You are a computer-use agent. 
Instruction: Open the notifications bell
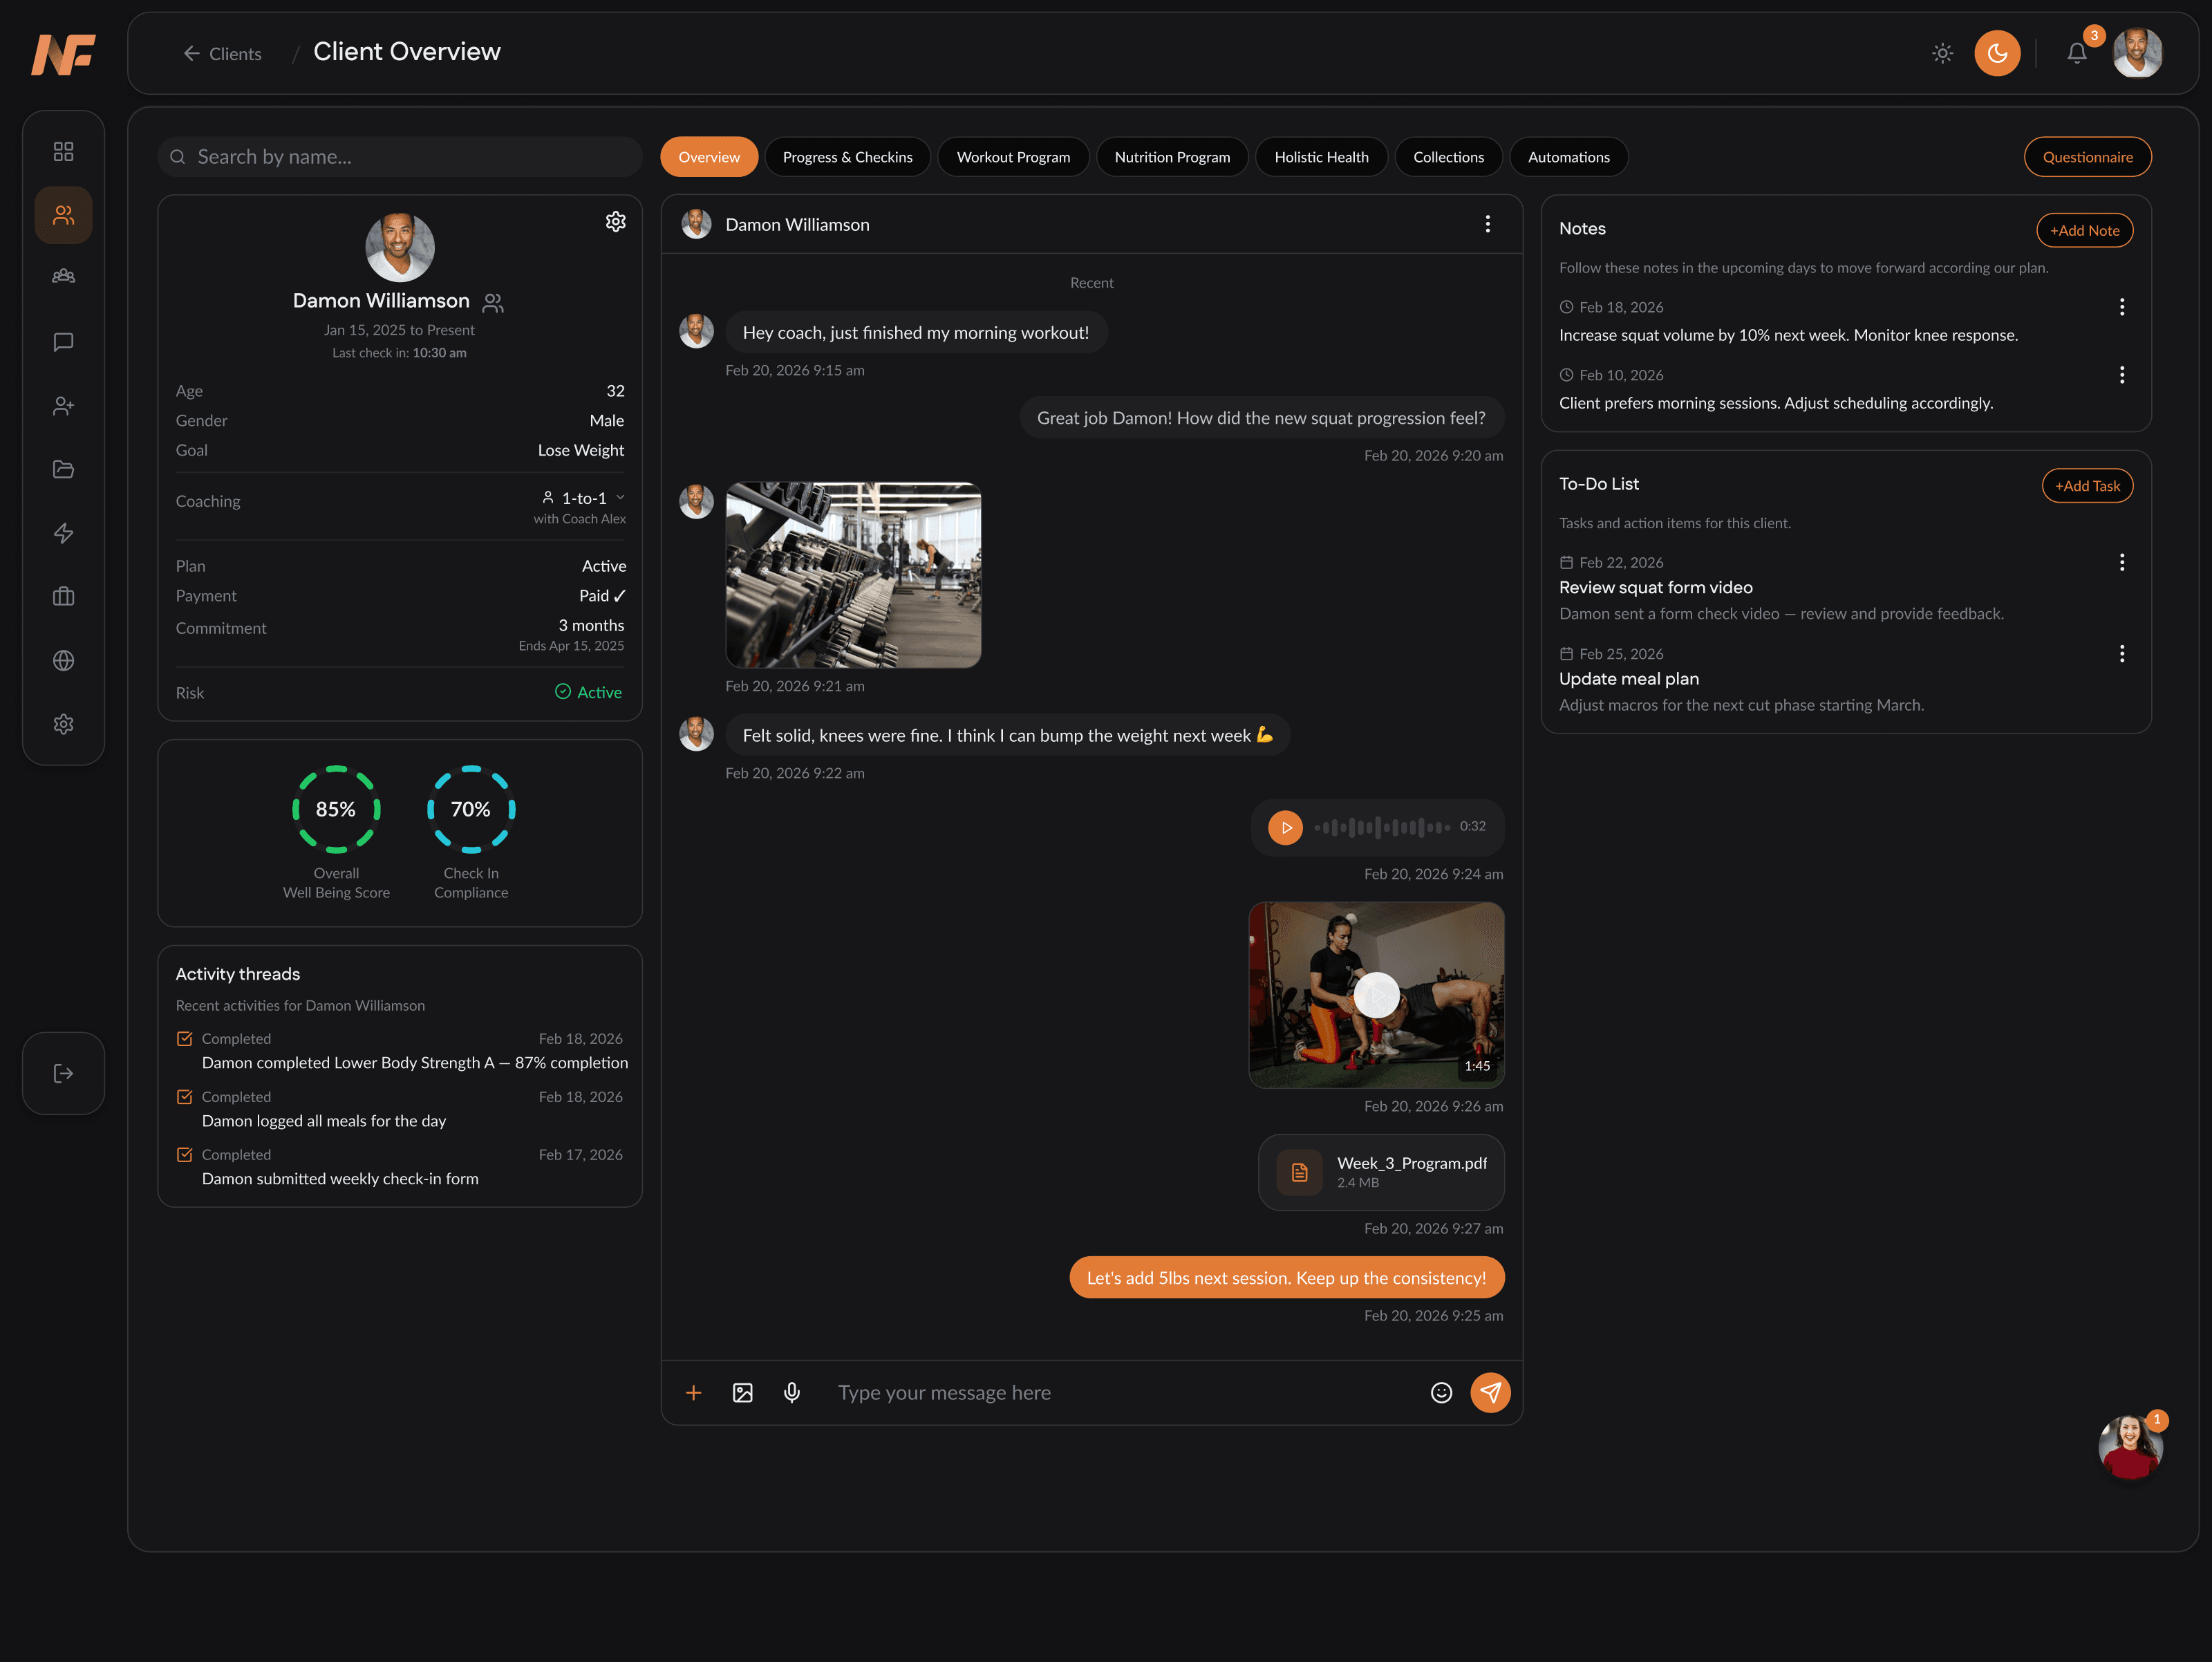tap(2077, 53)
